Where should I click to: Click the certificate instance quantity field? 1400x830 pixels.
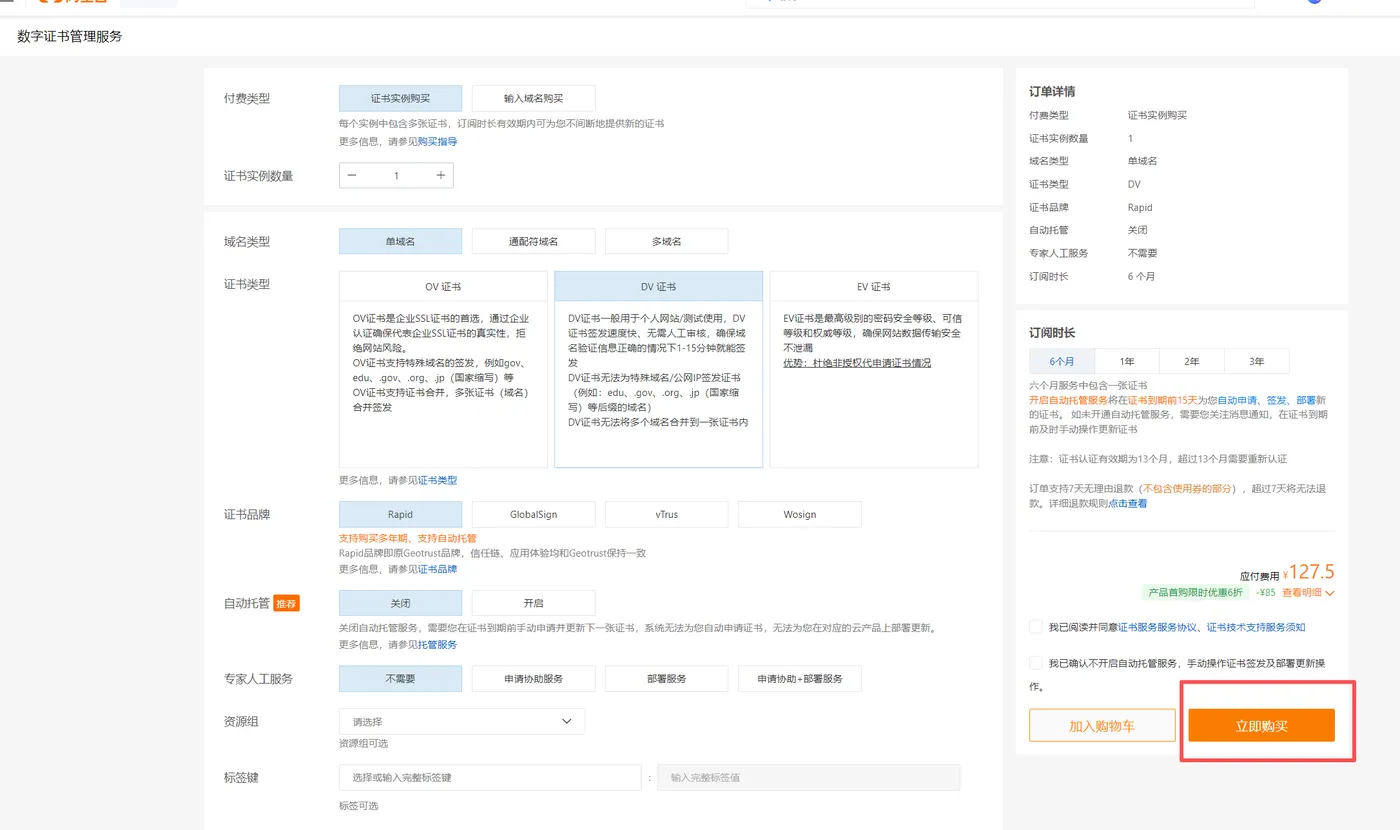tap(396, 176)
